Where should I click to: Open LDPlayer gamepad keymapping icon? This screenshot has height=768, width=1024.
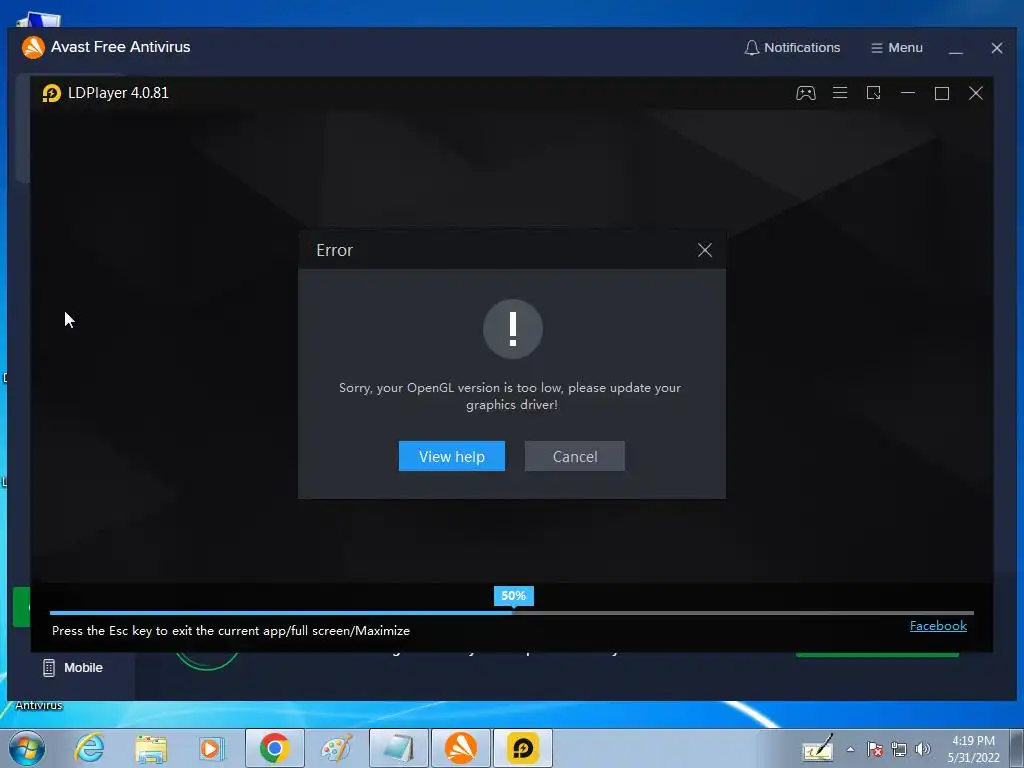coord(806,93)
